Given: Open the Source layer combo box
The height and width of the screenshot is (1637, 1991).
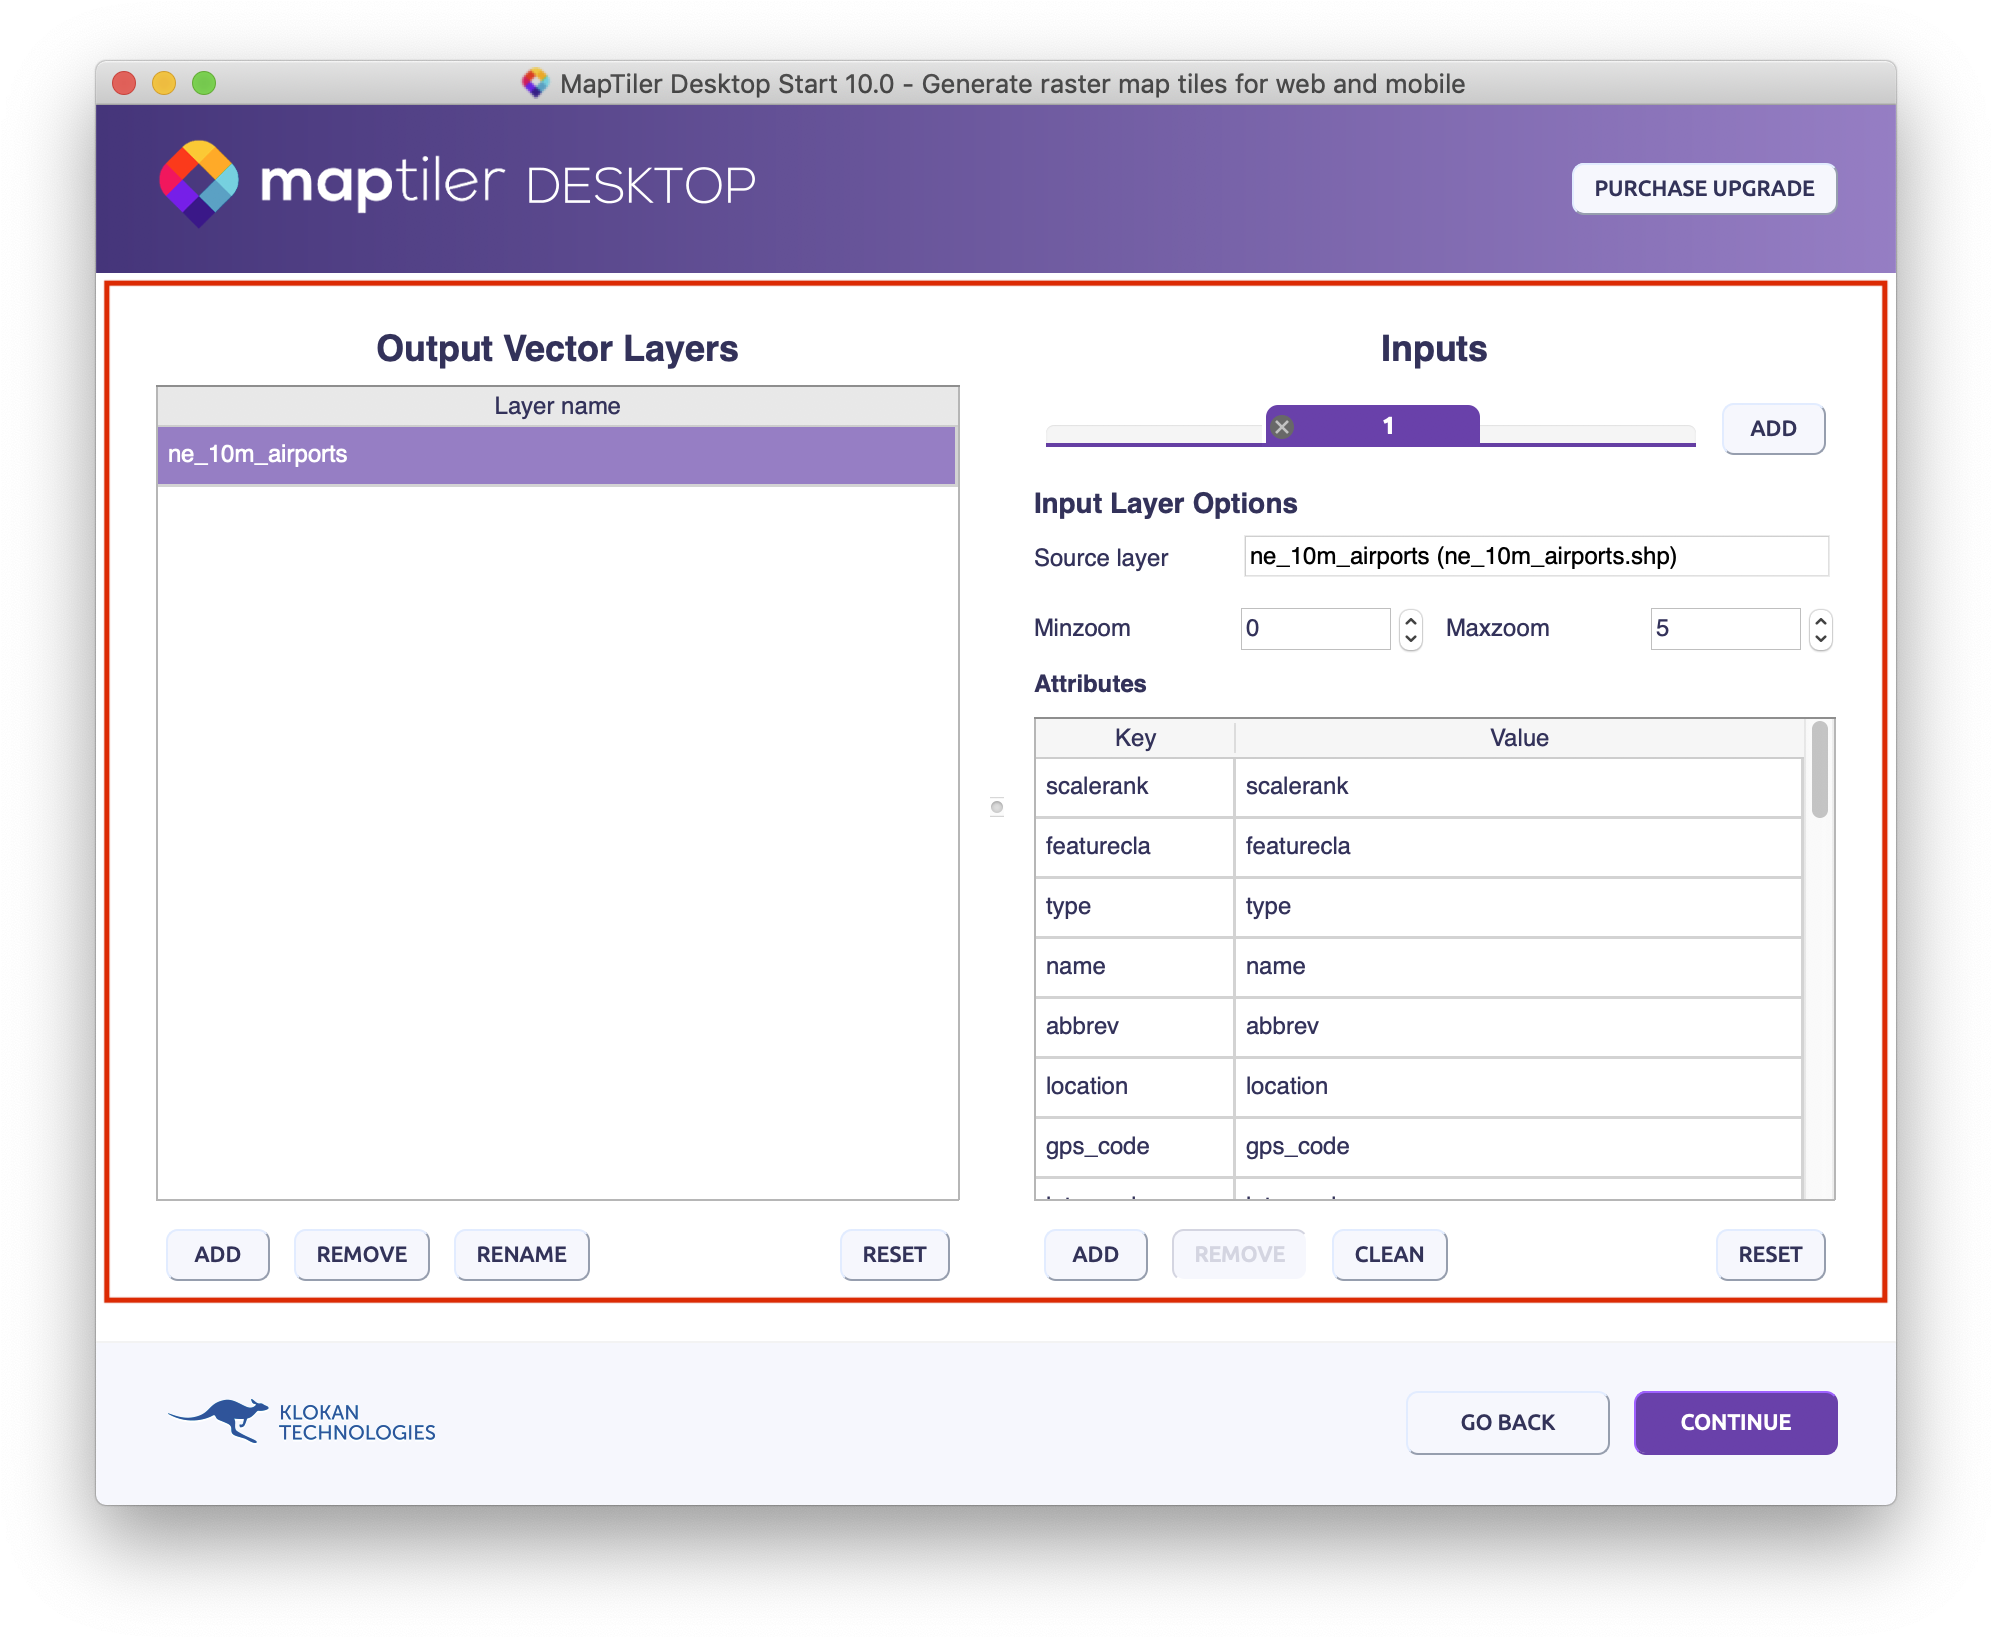Looking at the screenshot, I should 1536,556.
